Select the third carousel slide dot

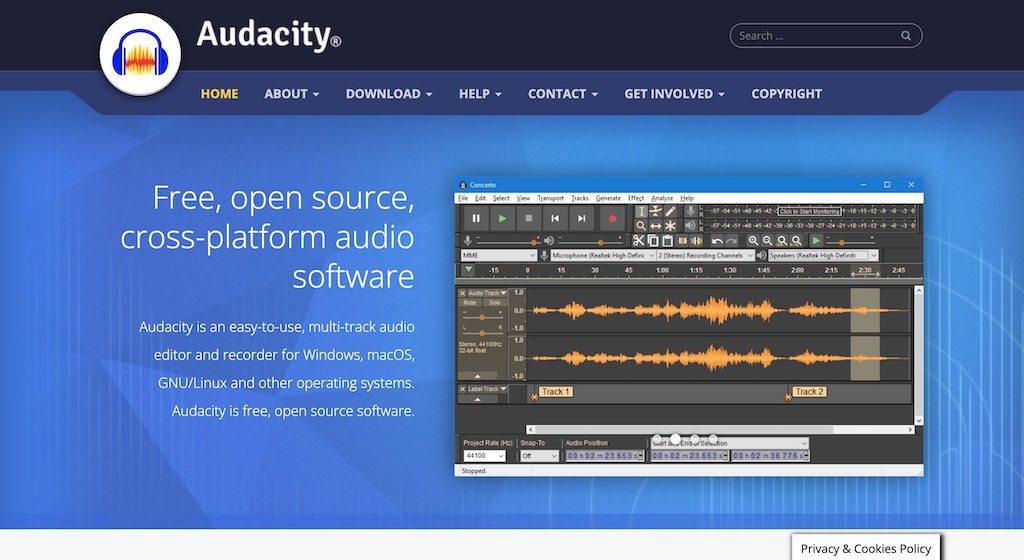pyautogui.click(x=694, y=439)
